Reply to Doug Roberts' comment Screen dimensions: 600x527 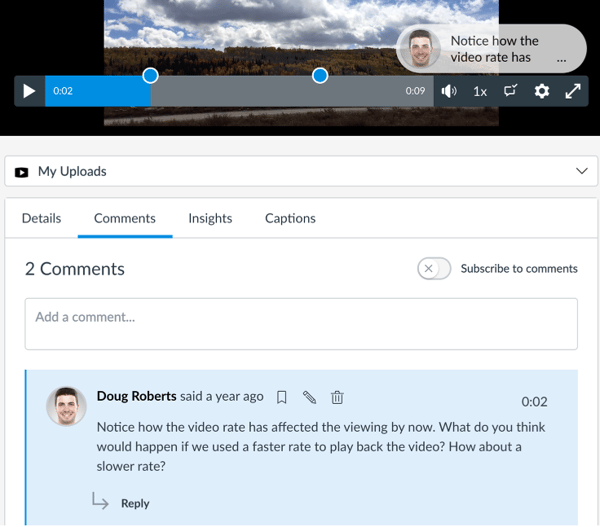135,503
